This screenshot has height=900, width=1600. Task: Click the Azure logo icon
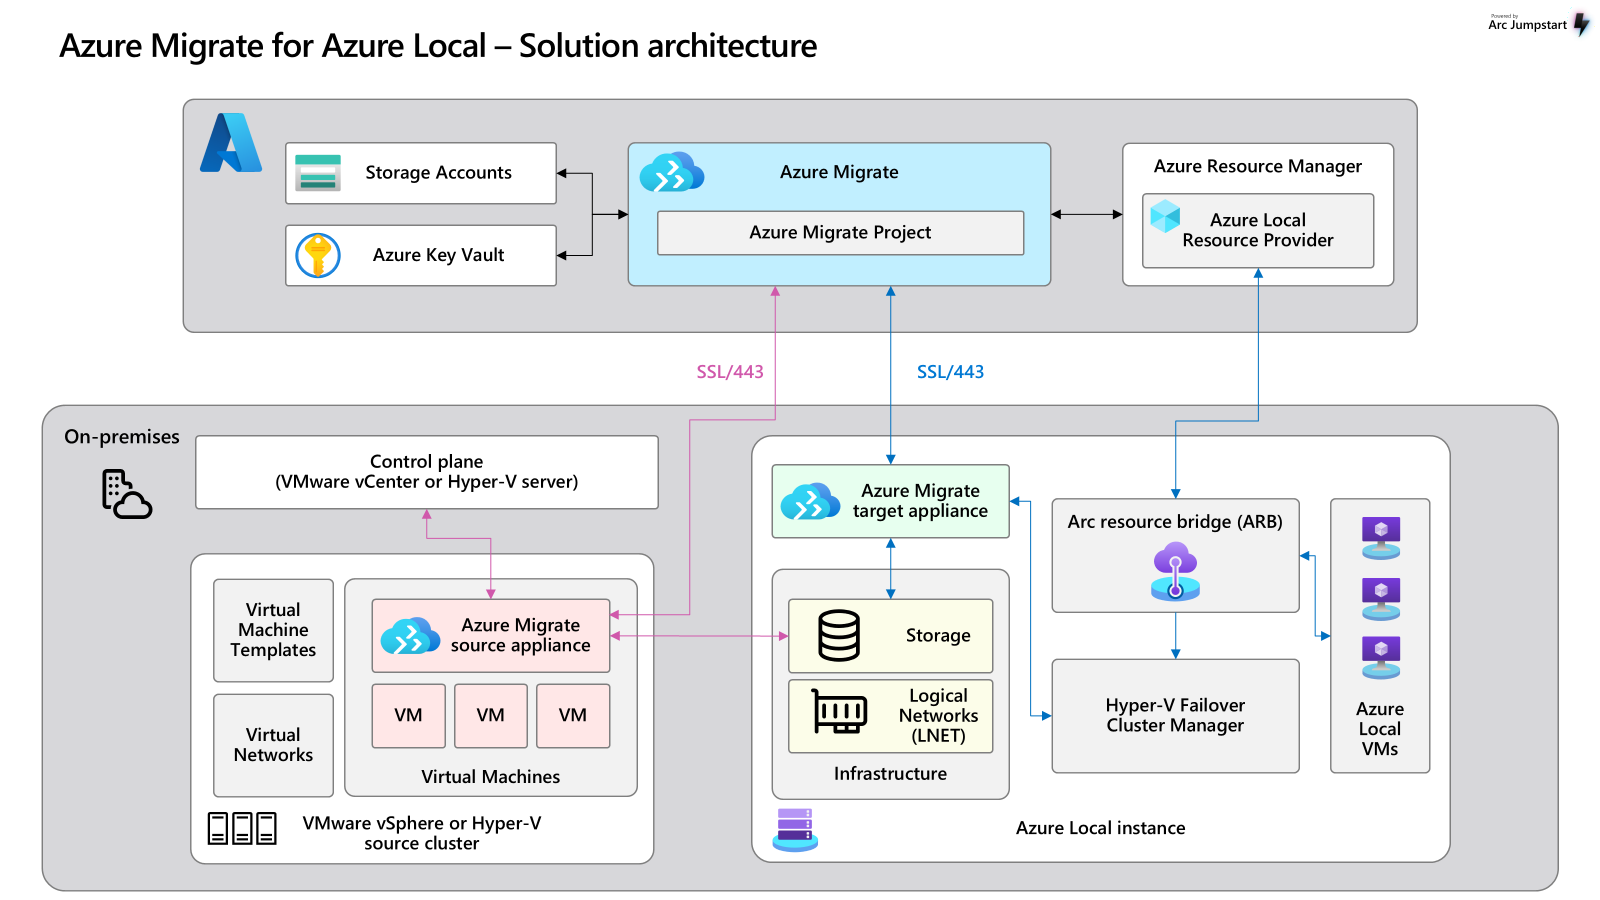click(231, 143)
